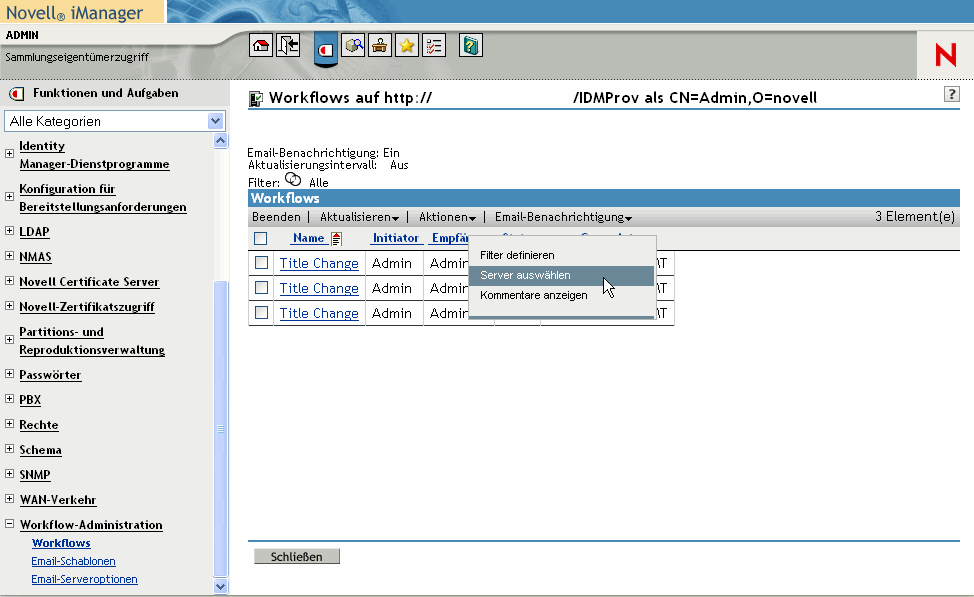Open the Aktualisieren menu
This screenshot has height=597, width=974.
click(x=359, y=217)
